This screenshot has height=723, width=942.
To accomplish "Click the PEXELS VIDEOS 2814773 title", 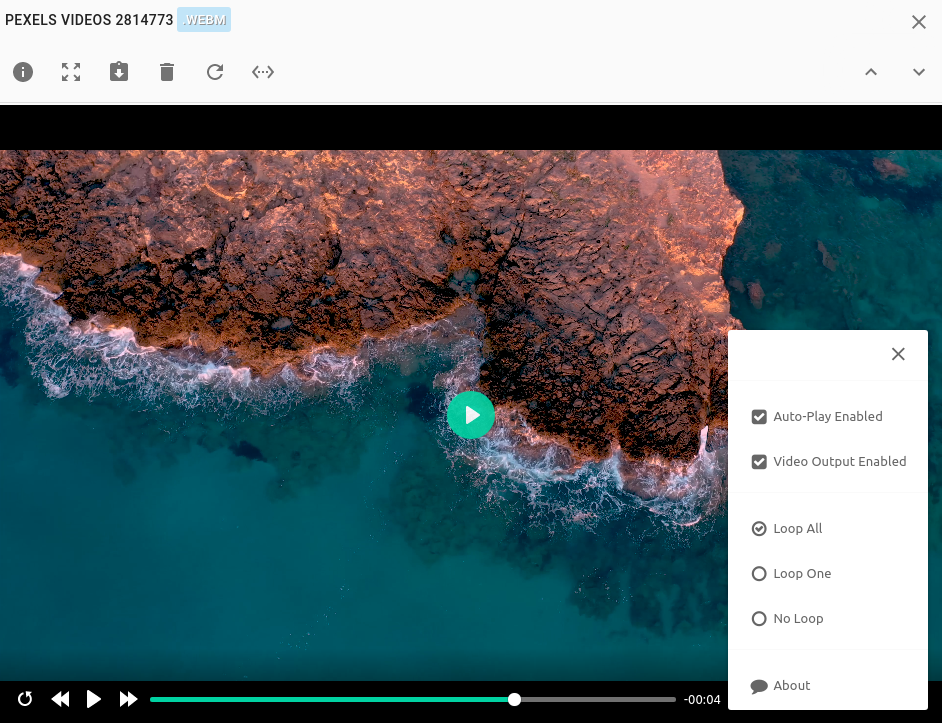I will 89,20.
